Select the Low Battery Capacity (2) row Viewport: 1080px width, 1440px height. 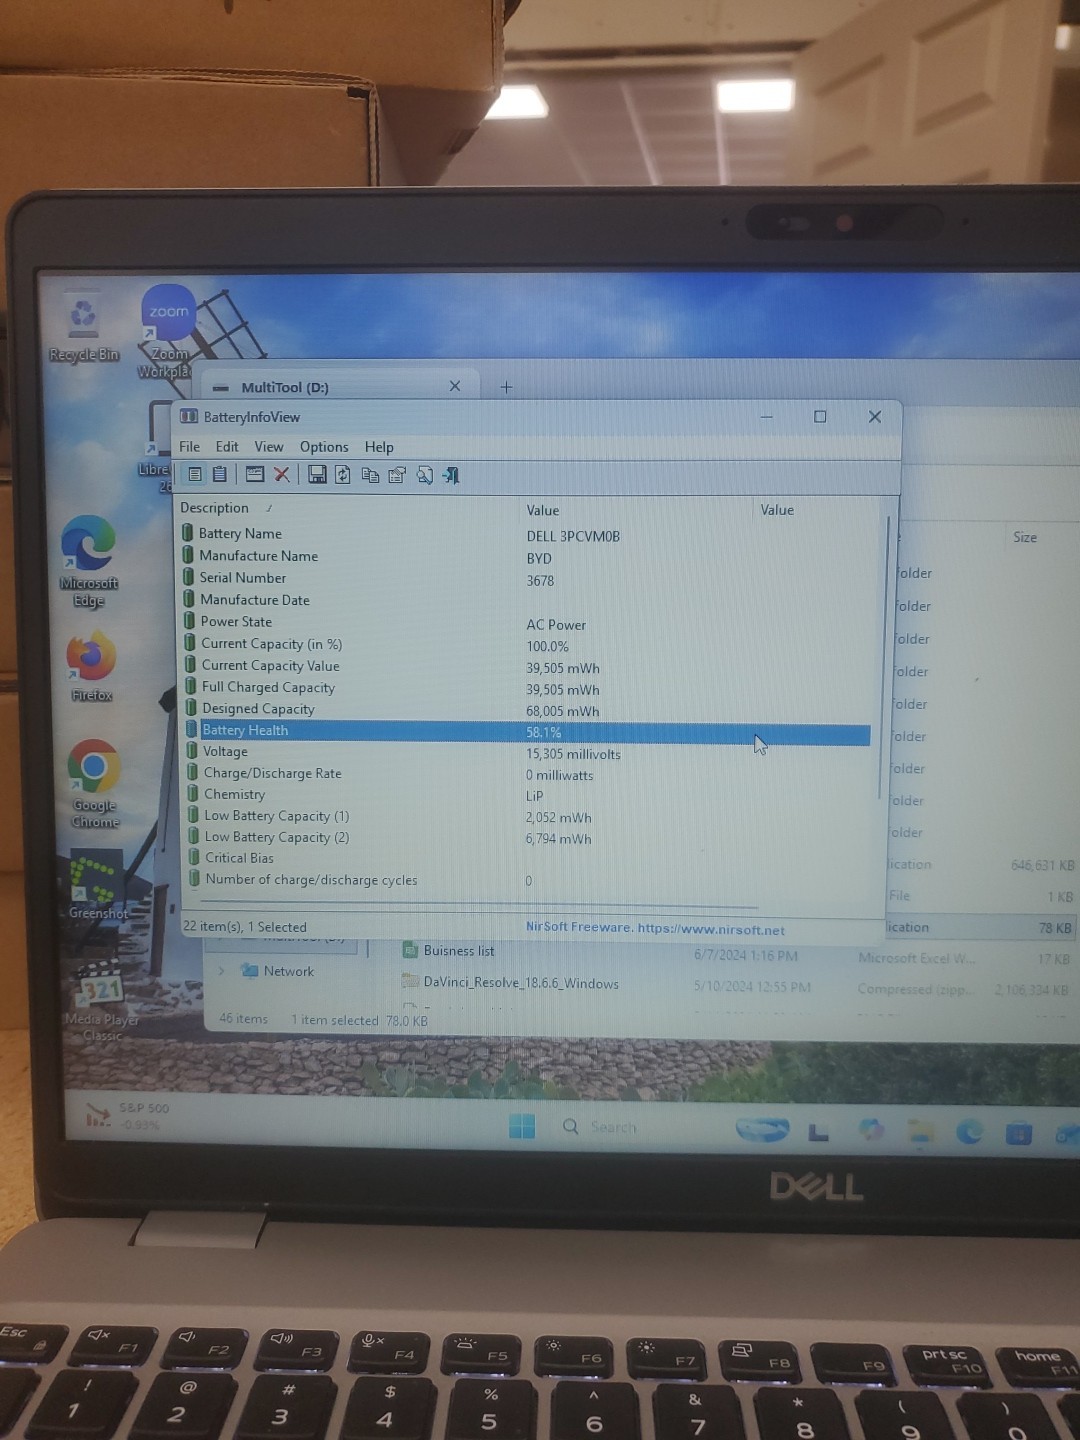(x=526, y=838)
